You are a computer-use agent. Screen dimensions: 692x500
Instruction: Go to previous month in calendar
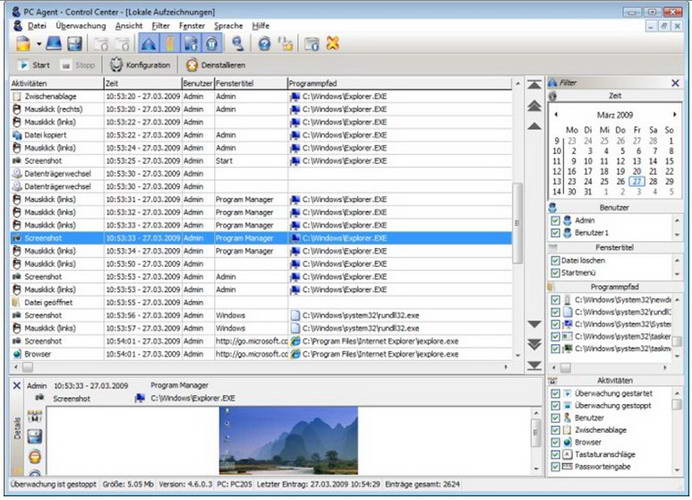click(x=554, y=115)
